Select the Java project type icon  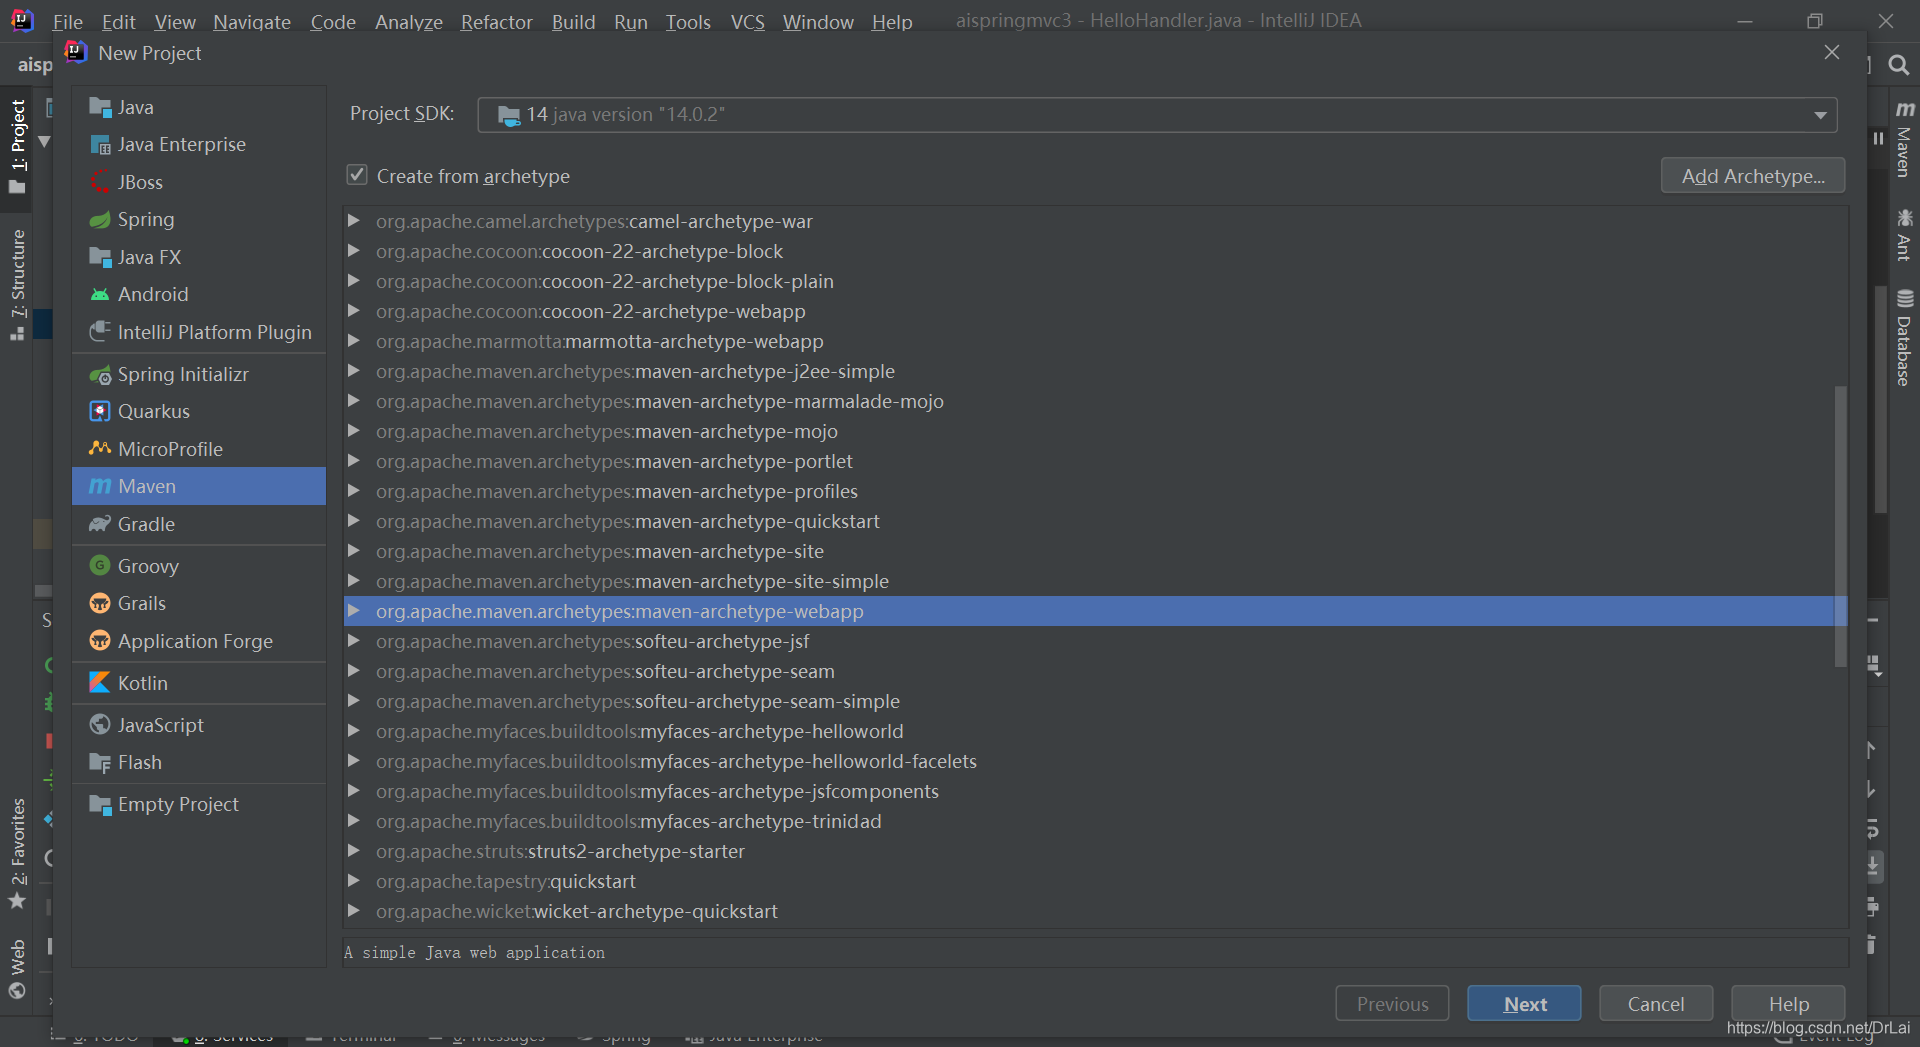100,107
